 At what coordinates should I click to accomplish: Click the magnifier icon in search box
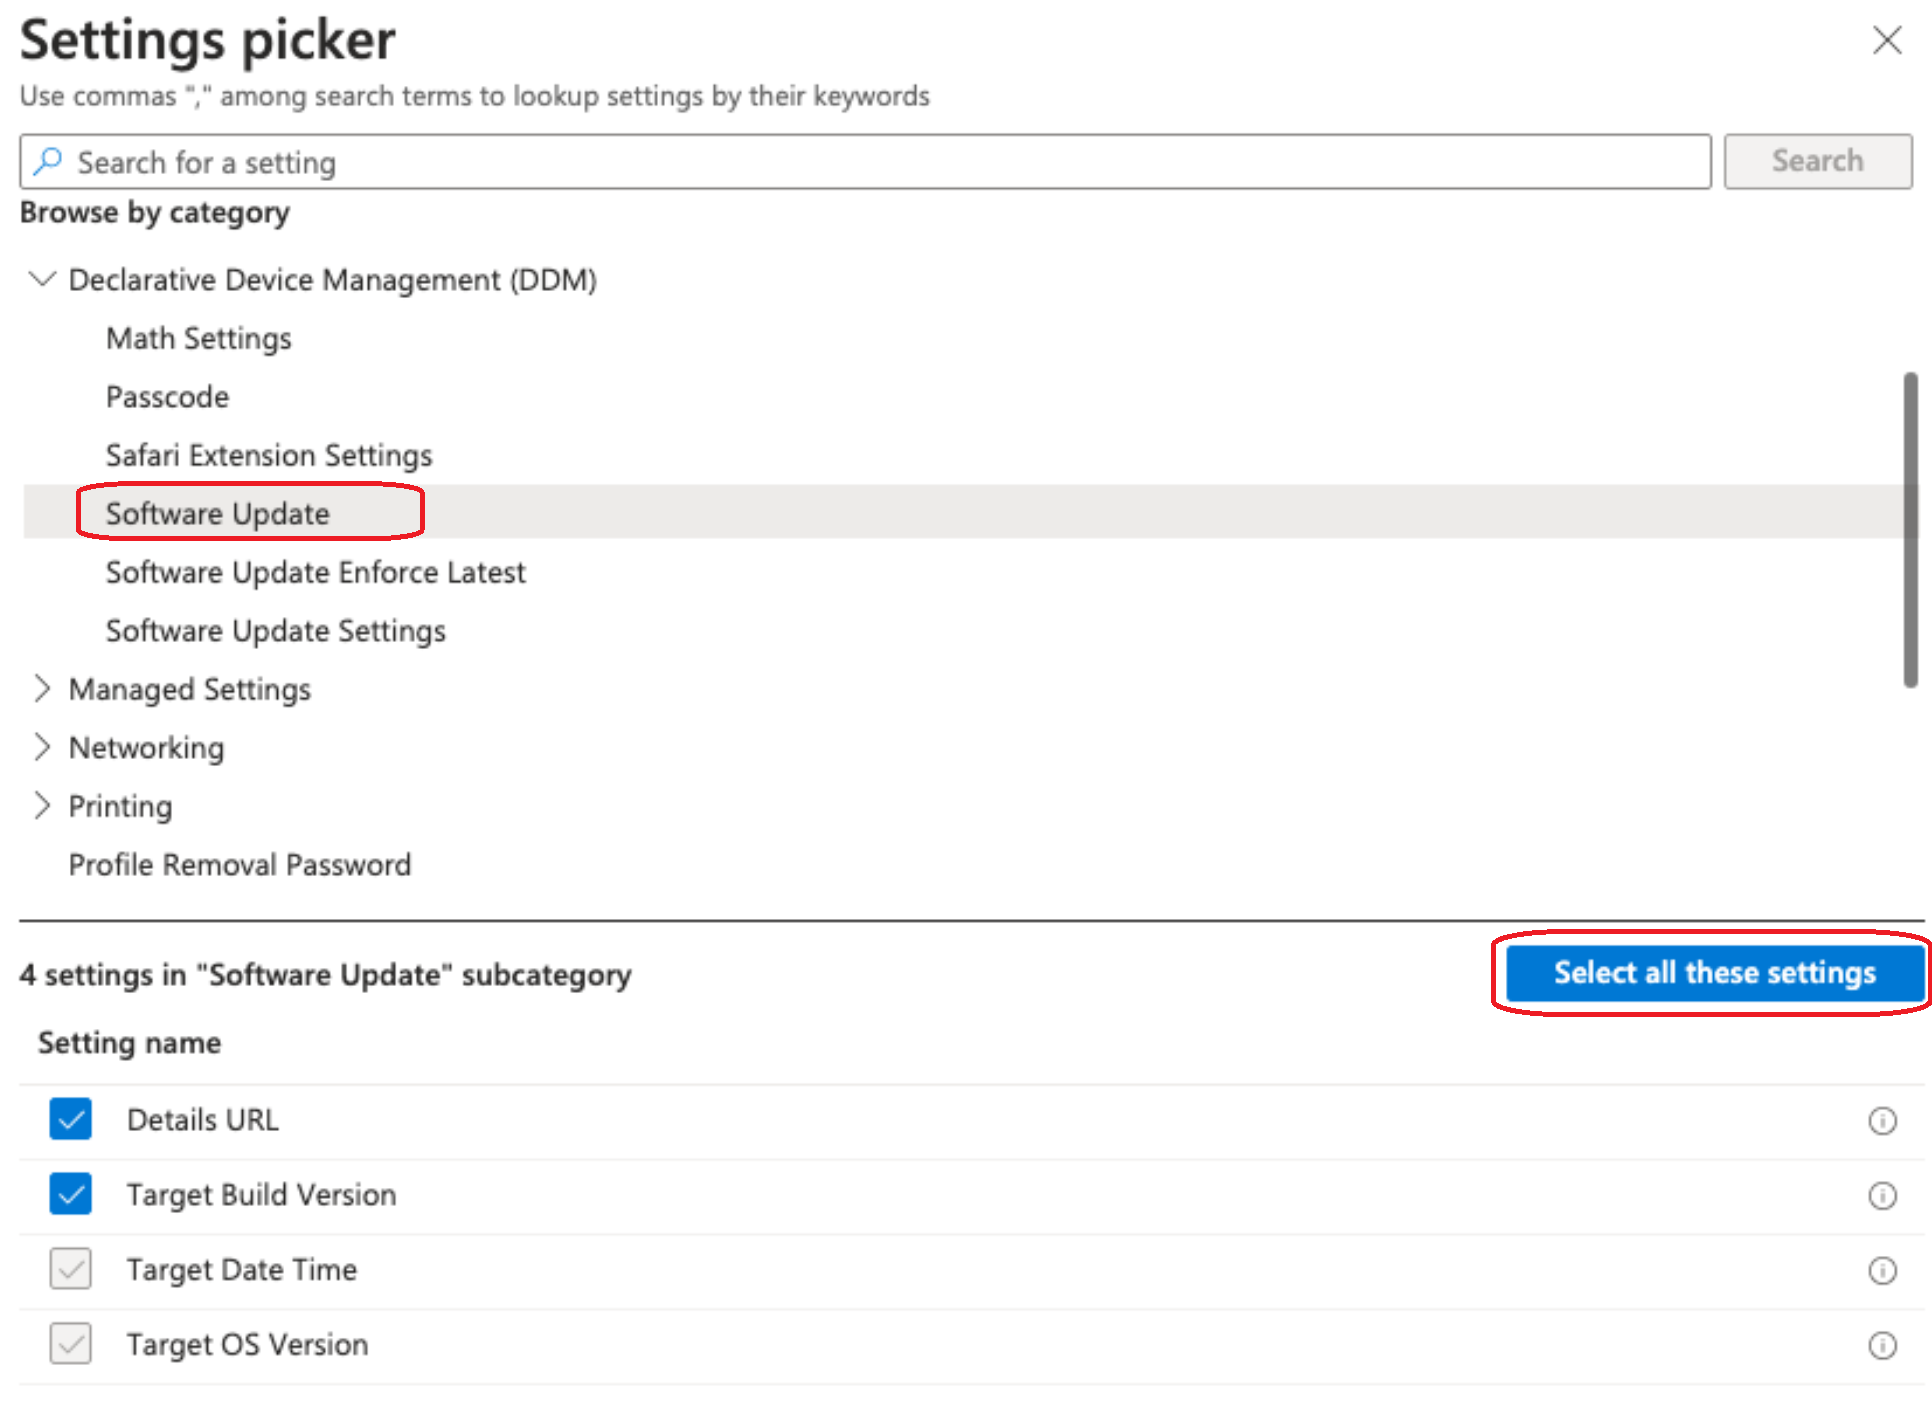click(47, 162)
